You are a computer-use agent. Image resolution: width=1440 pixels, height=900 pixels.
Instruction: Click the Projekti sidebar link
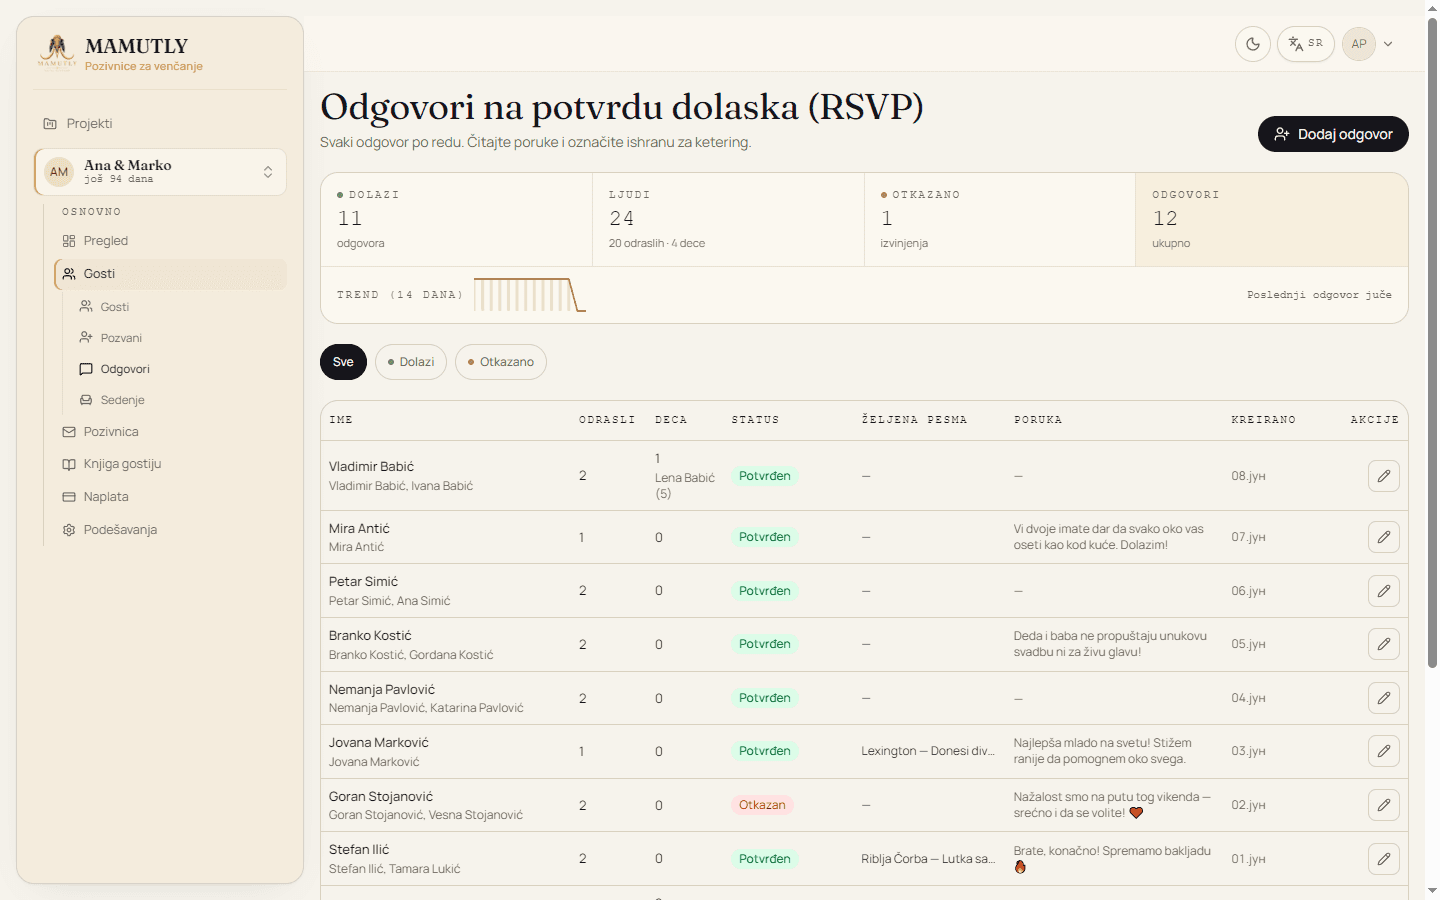coord(89,124)
